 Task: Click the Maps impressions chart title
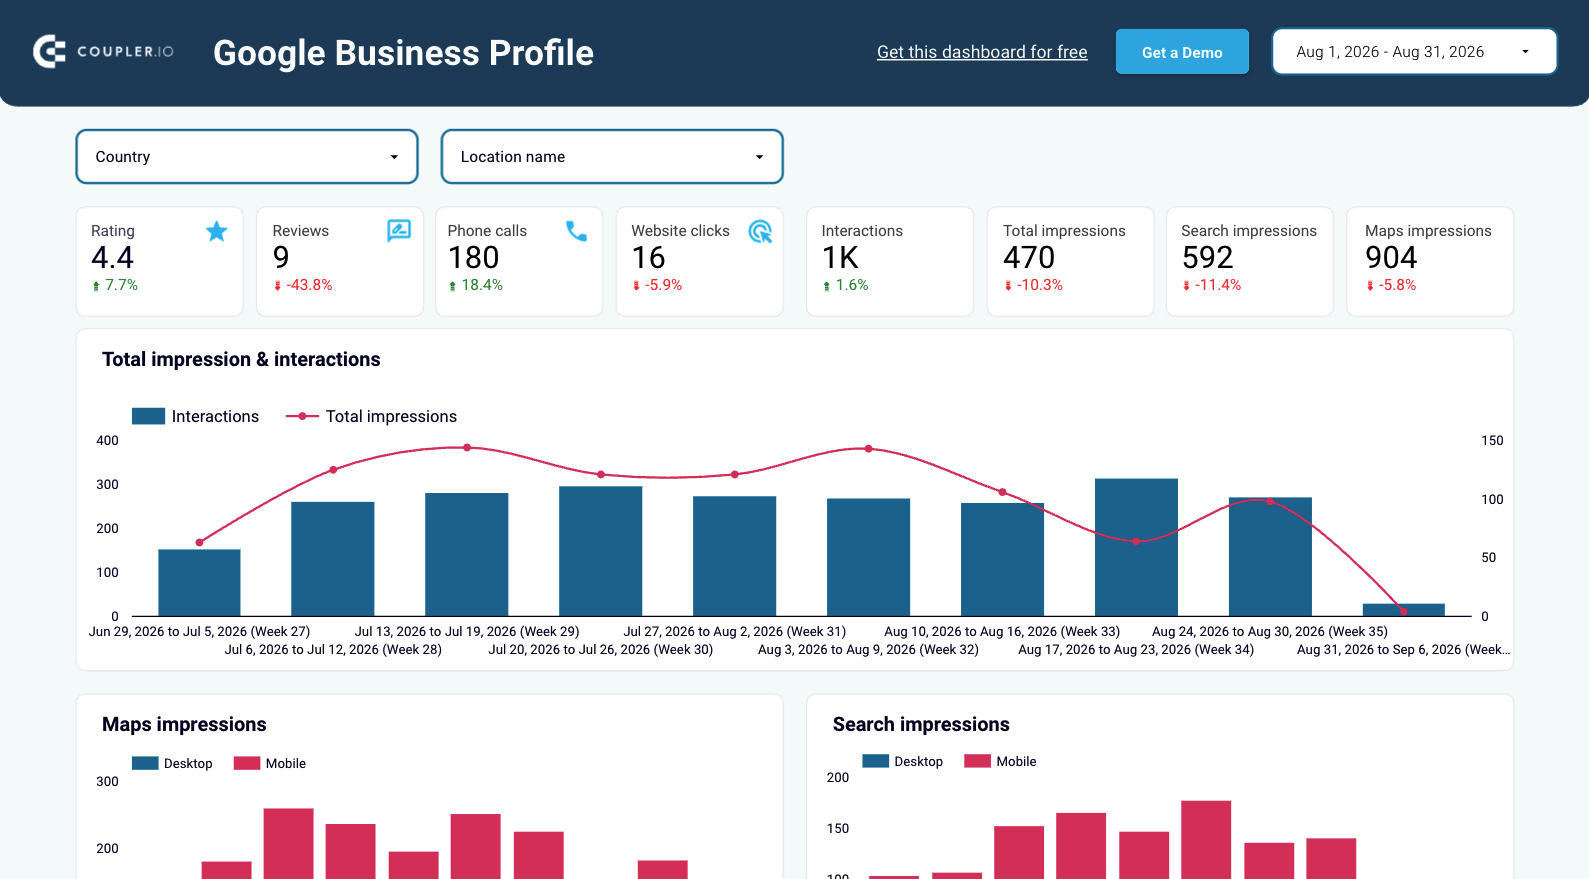(x=184, y=724)
